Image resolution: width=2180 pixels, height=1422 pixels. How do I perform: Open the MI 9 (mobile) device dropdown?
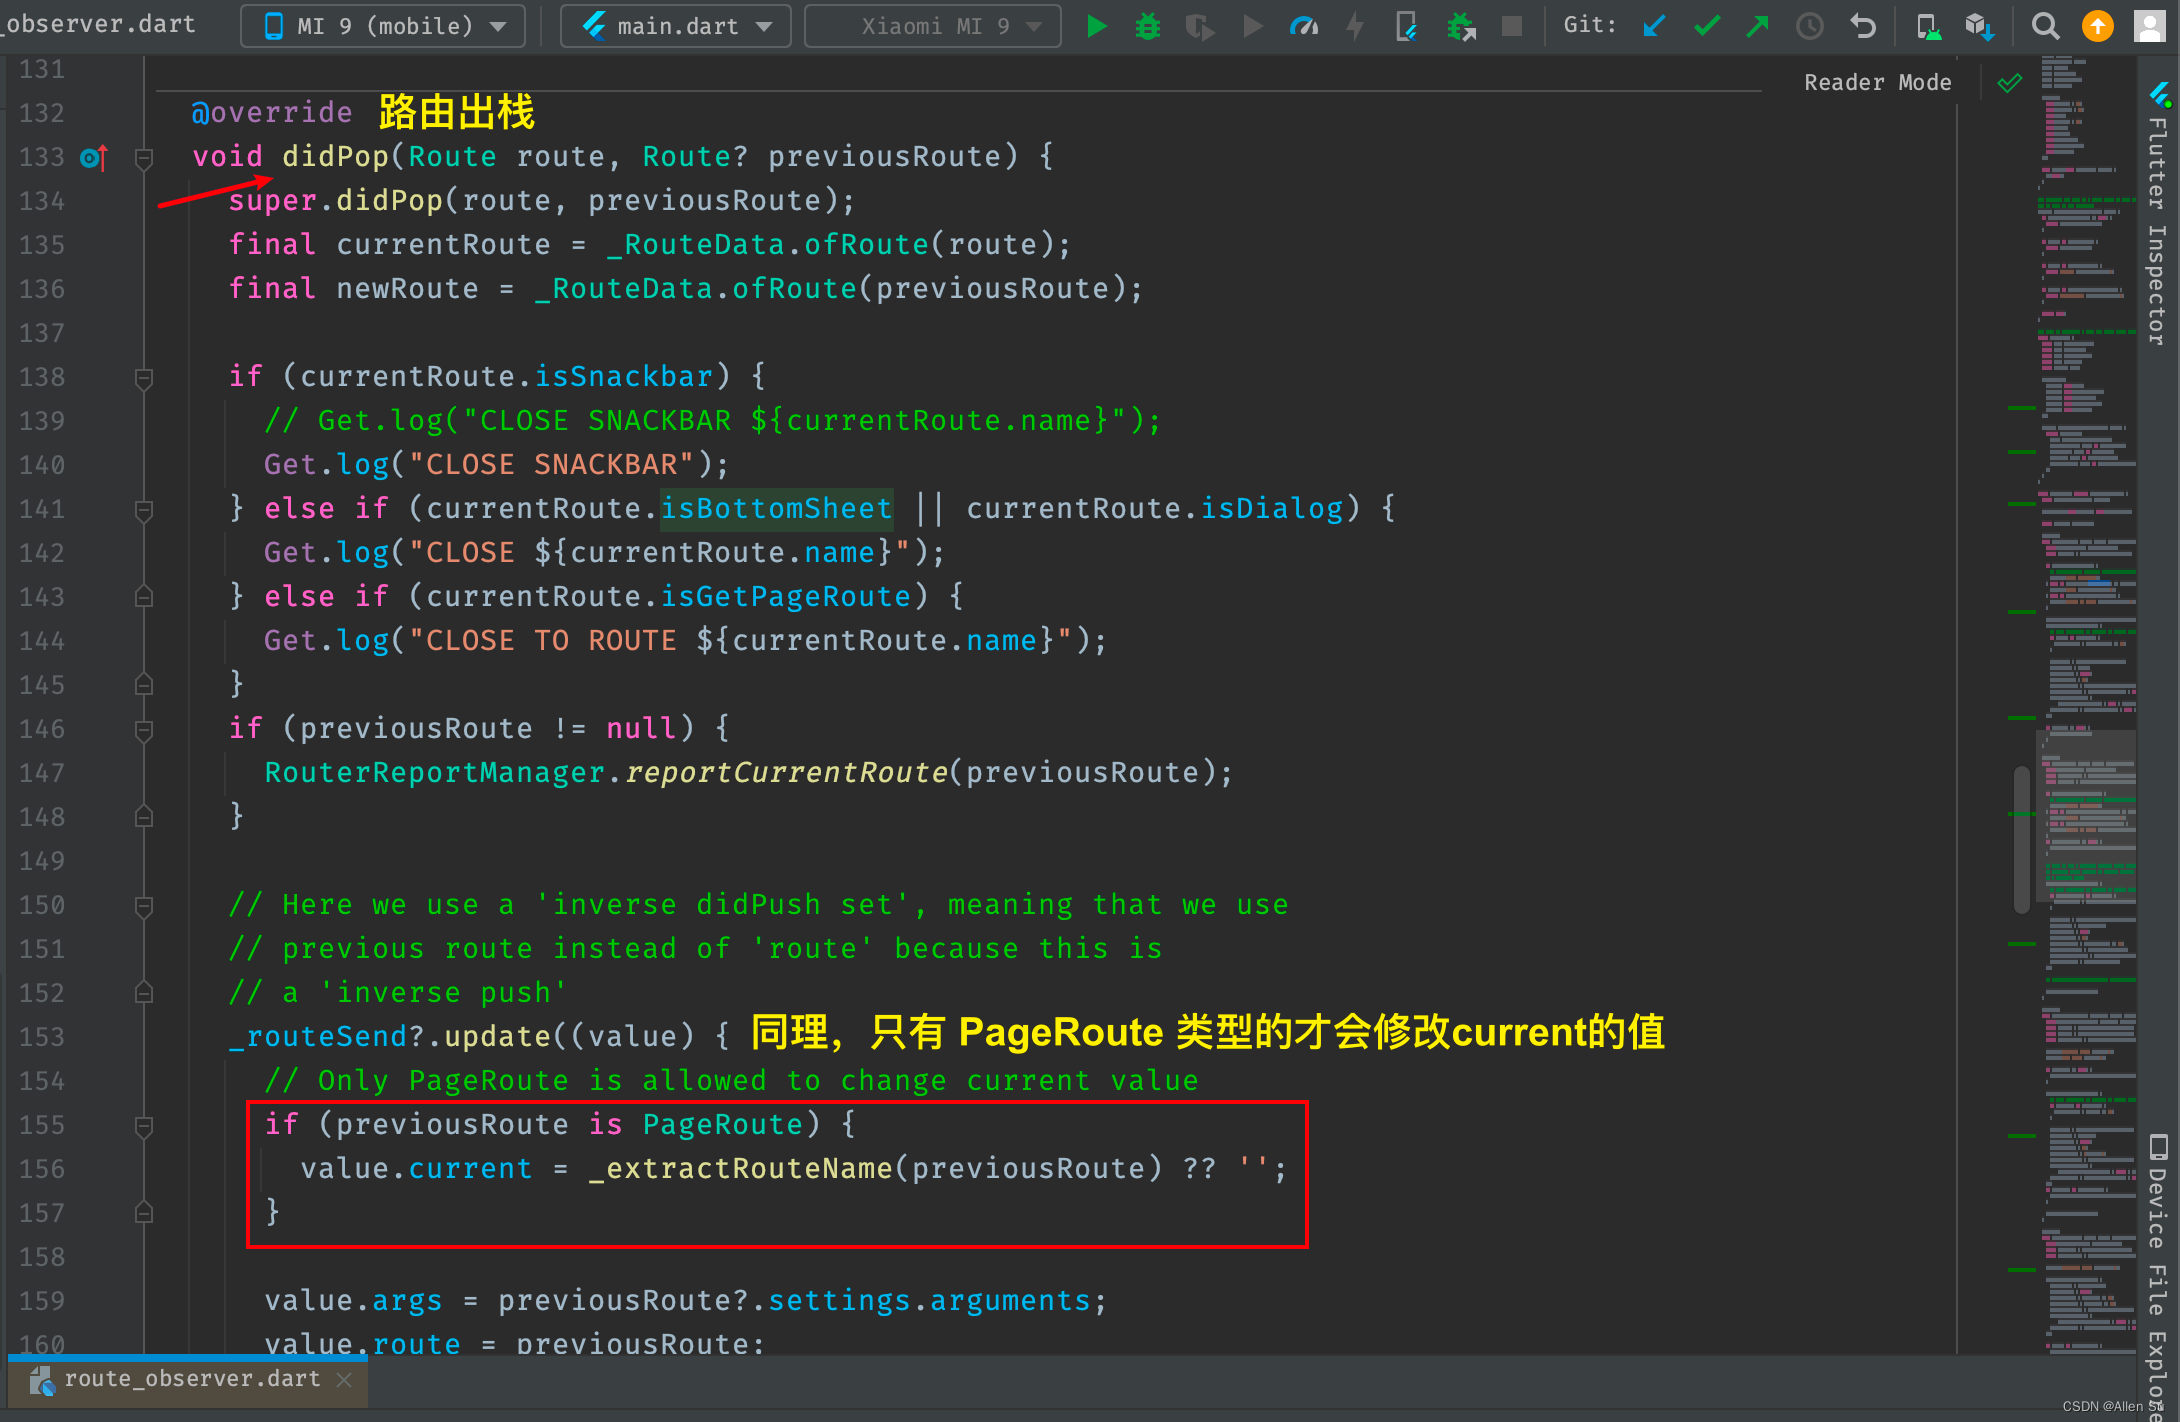pyautogui.click(x=383, y=26)
